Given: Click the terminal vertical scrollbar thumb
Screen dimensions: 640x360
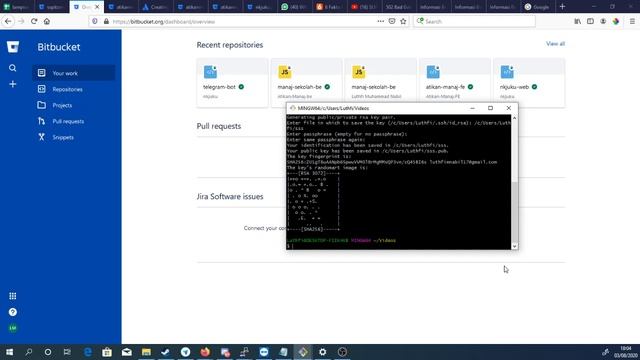Looking at the screenshot, I should 514,212.
